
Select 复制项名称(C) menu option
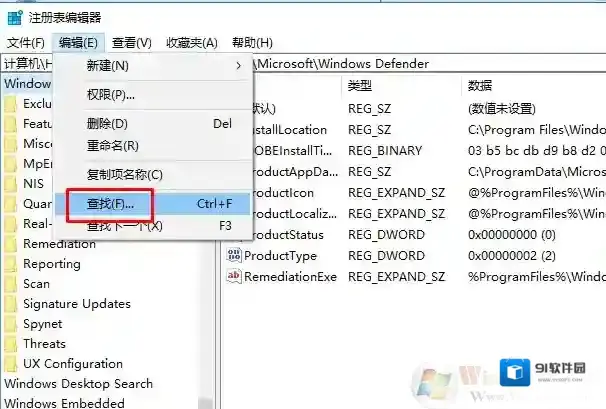tap(124, 175)
